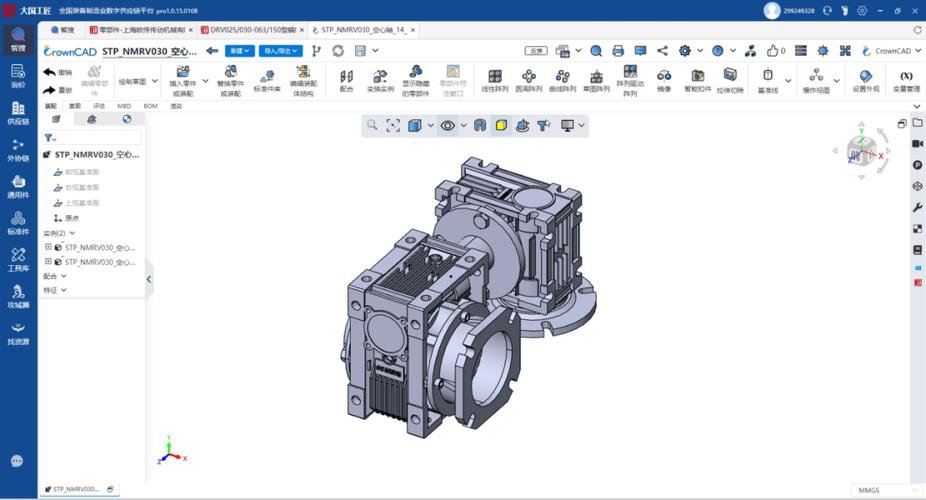The height and width of the screenshot is (500, 926).
Task: Click the user avatar 299249328
Action: pyautogui.click(x=771, y=10)
